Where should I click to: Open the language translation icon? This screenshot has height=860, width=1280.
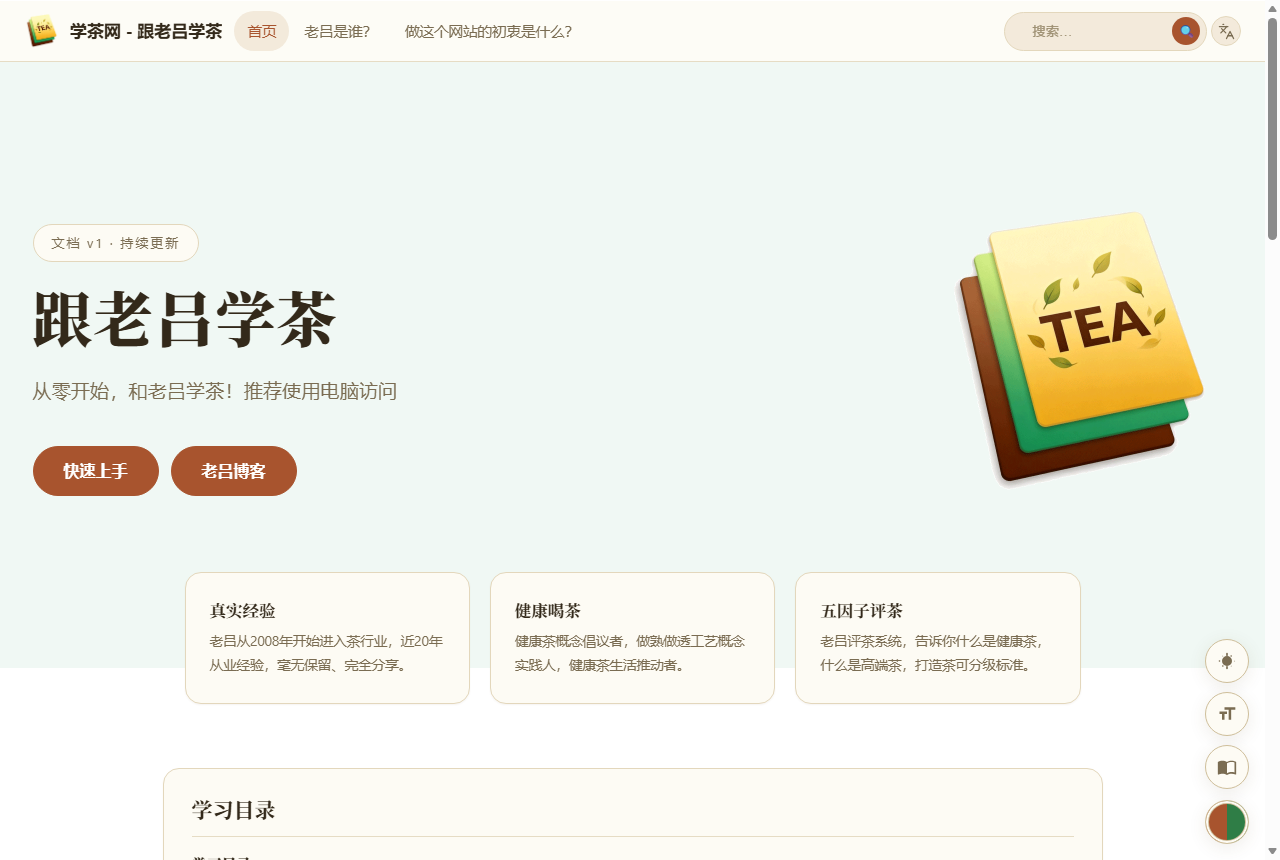pyautogui.click(x=1226, y=31)
